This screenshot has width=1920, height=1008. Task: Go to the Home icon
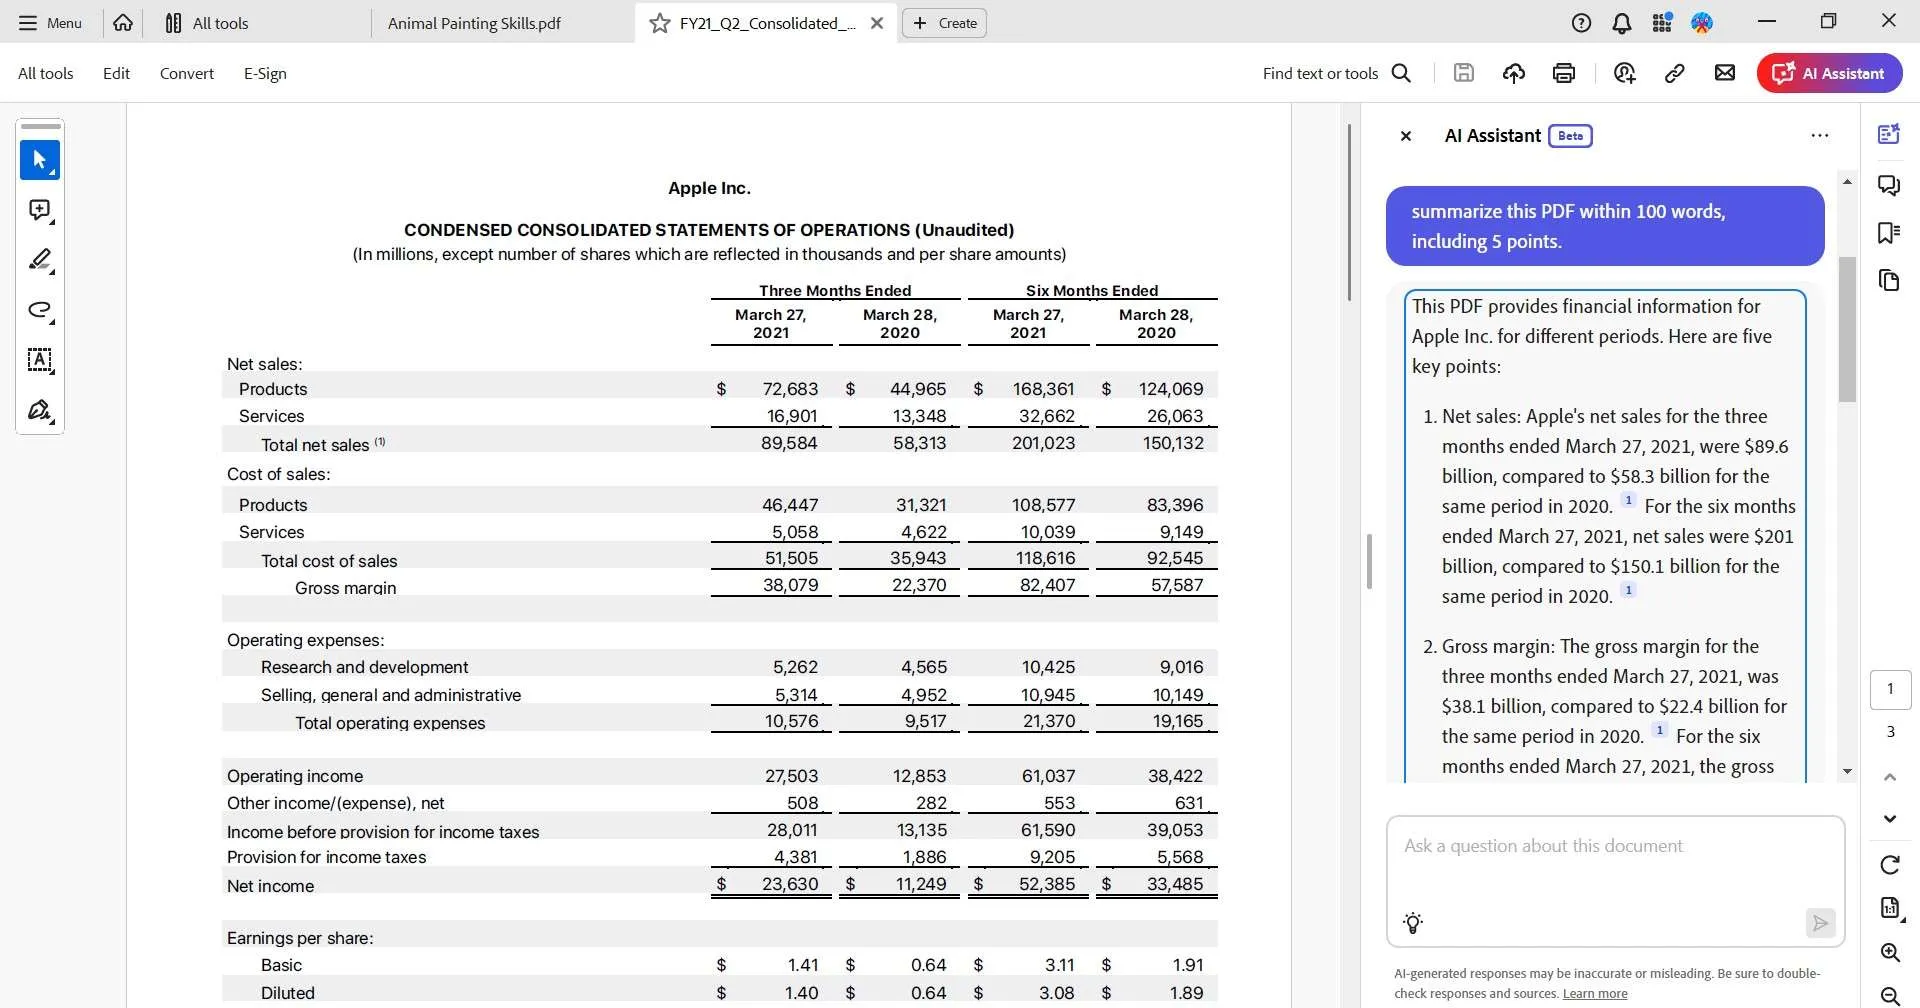123,23
